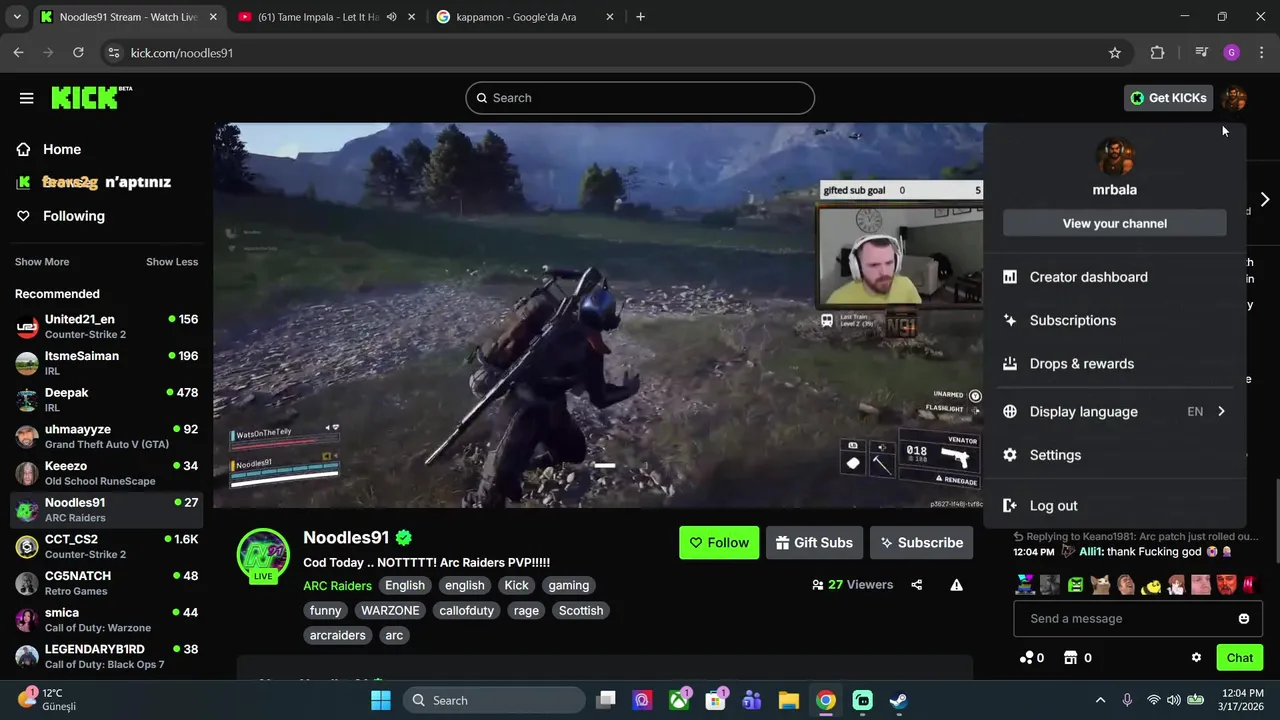
Task: Click the Scottish tag
Action: click(x=581, y=610)
